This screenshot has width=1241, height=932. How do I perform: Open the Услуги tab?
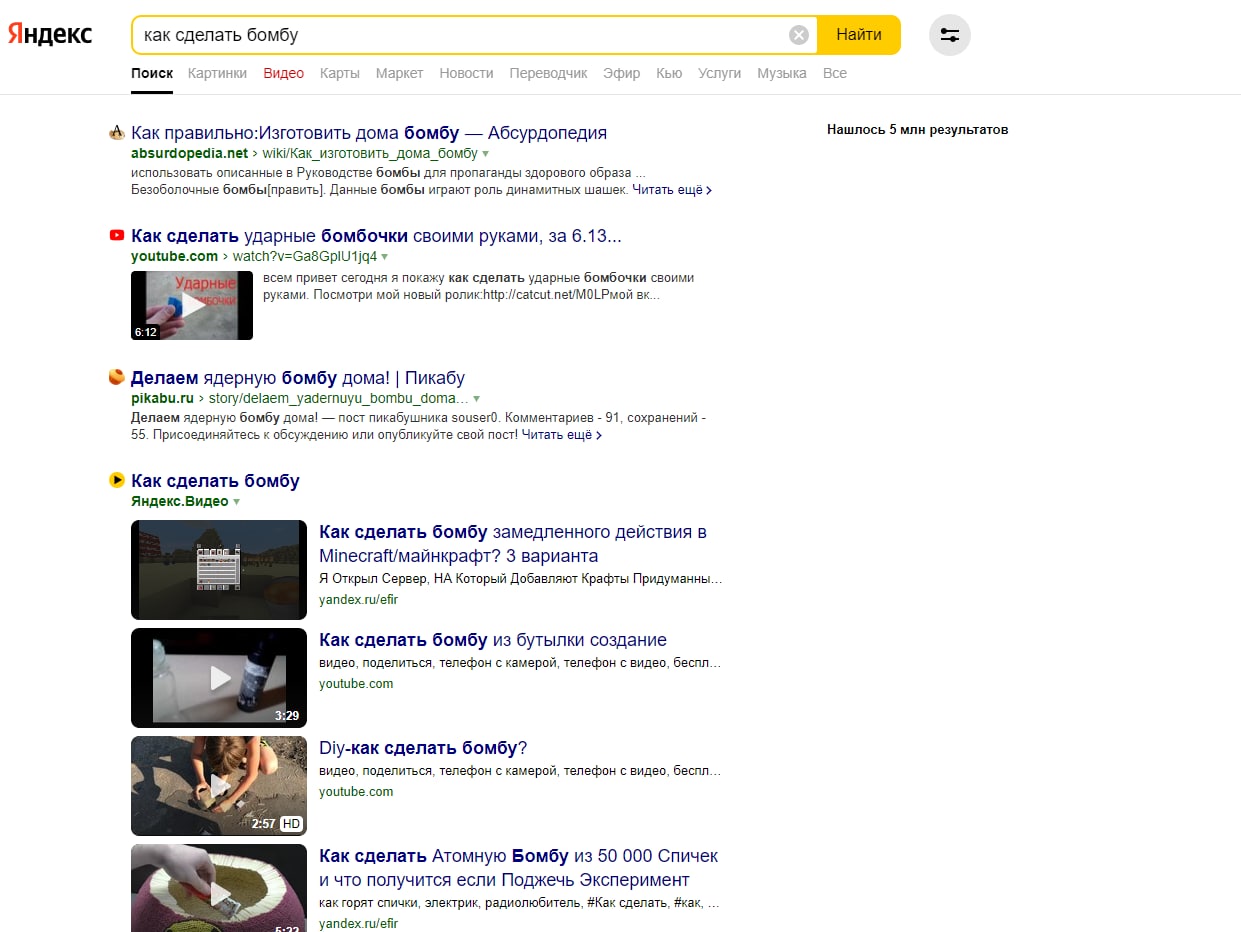pos(720,73)
